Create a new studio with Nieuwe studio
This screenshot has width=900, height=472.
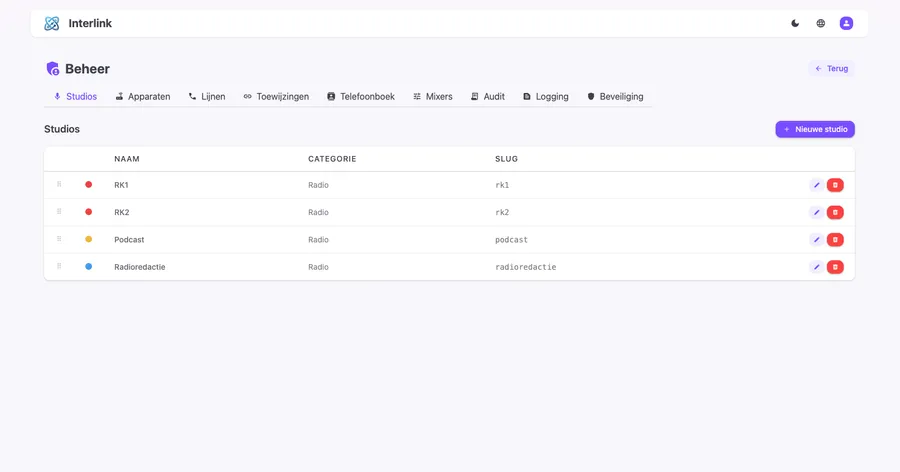(x=815, y=129)
